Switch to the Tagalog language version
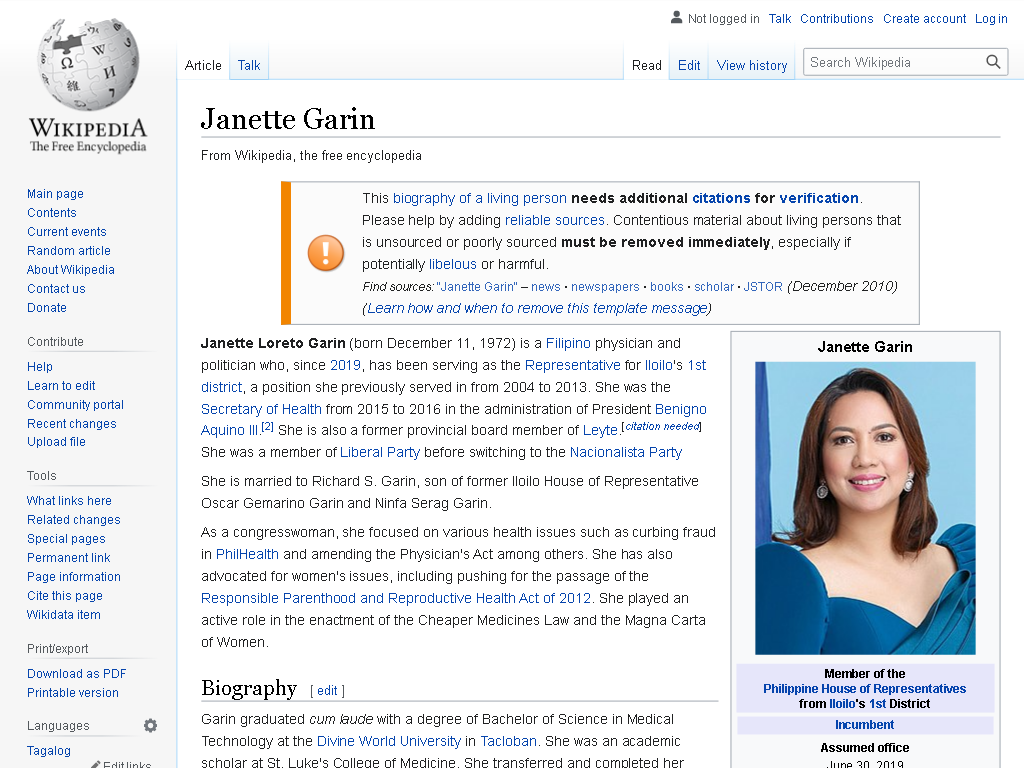Screen dimensions: 1024x768 coord(48,751)
